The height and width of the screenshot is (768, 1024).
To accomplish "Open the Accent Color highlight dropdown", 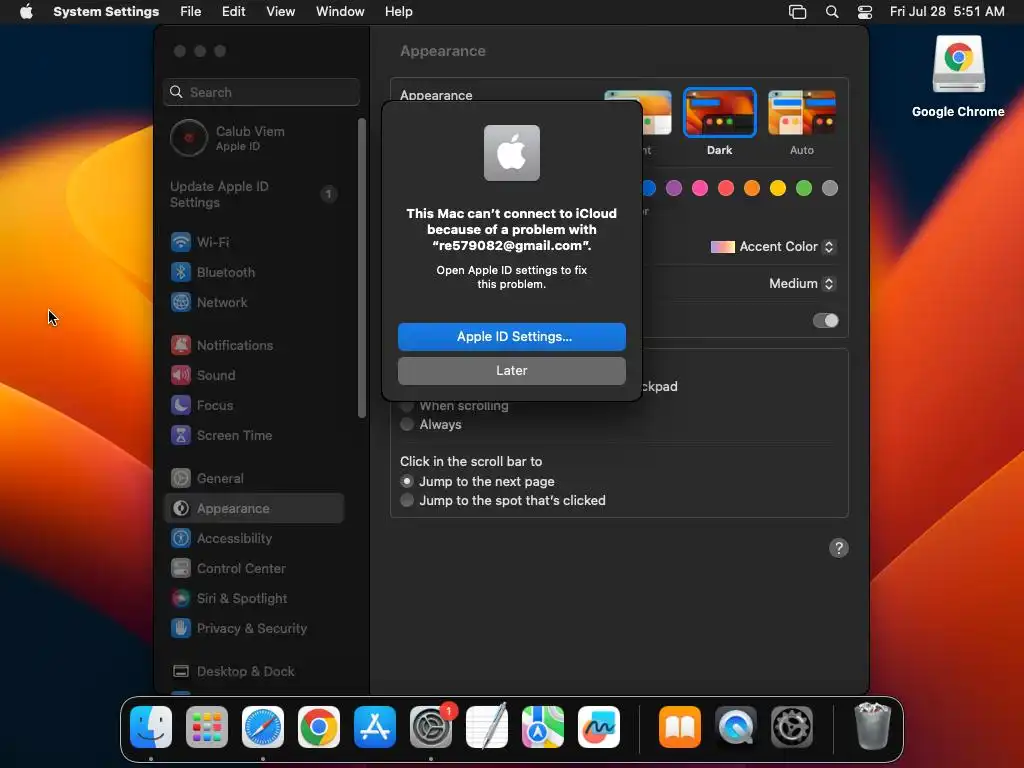I will pyautogui.click(x=773, y=247).
